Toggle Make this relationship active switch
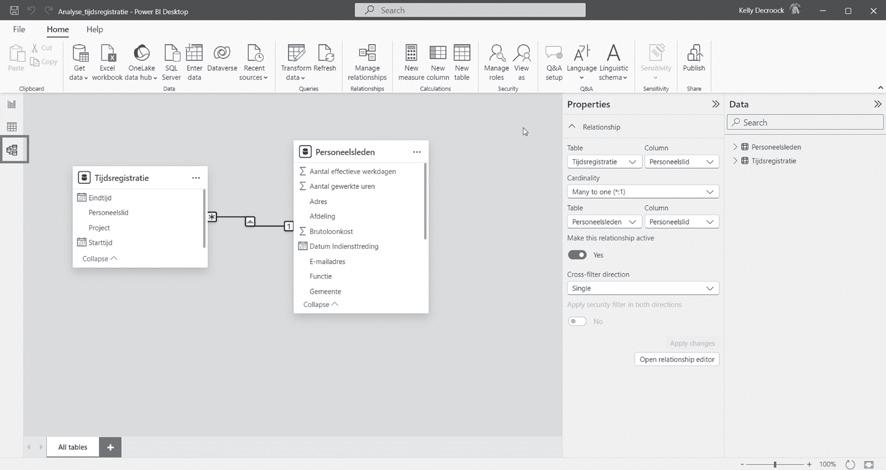Image resolution: width=886 pixels, height=470 pixels. 577,255
